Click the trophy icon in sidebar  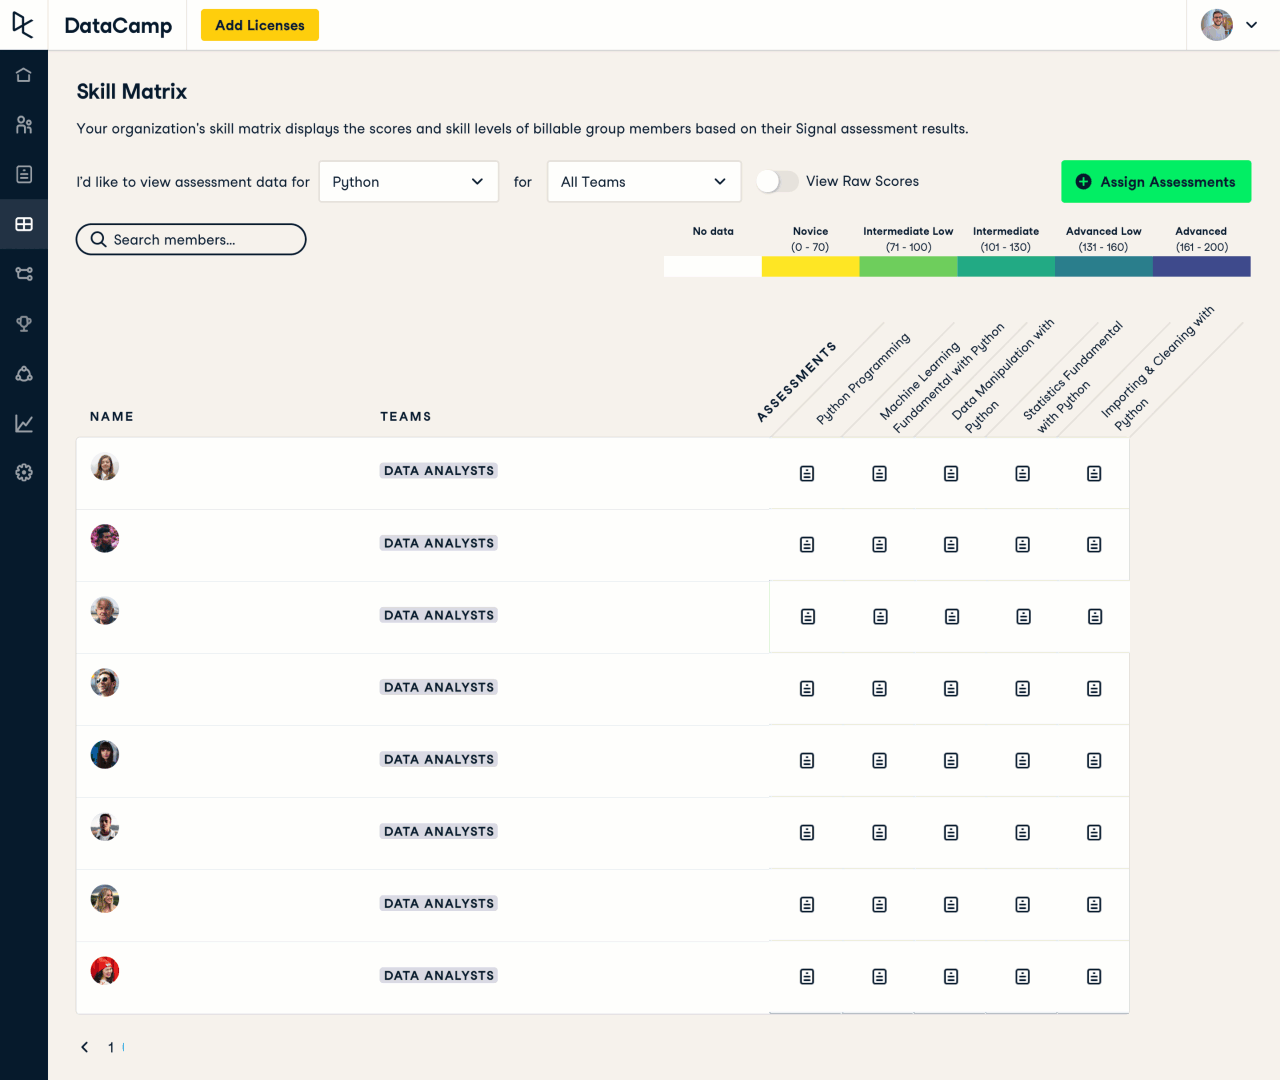[x=24, y=323]
